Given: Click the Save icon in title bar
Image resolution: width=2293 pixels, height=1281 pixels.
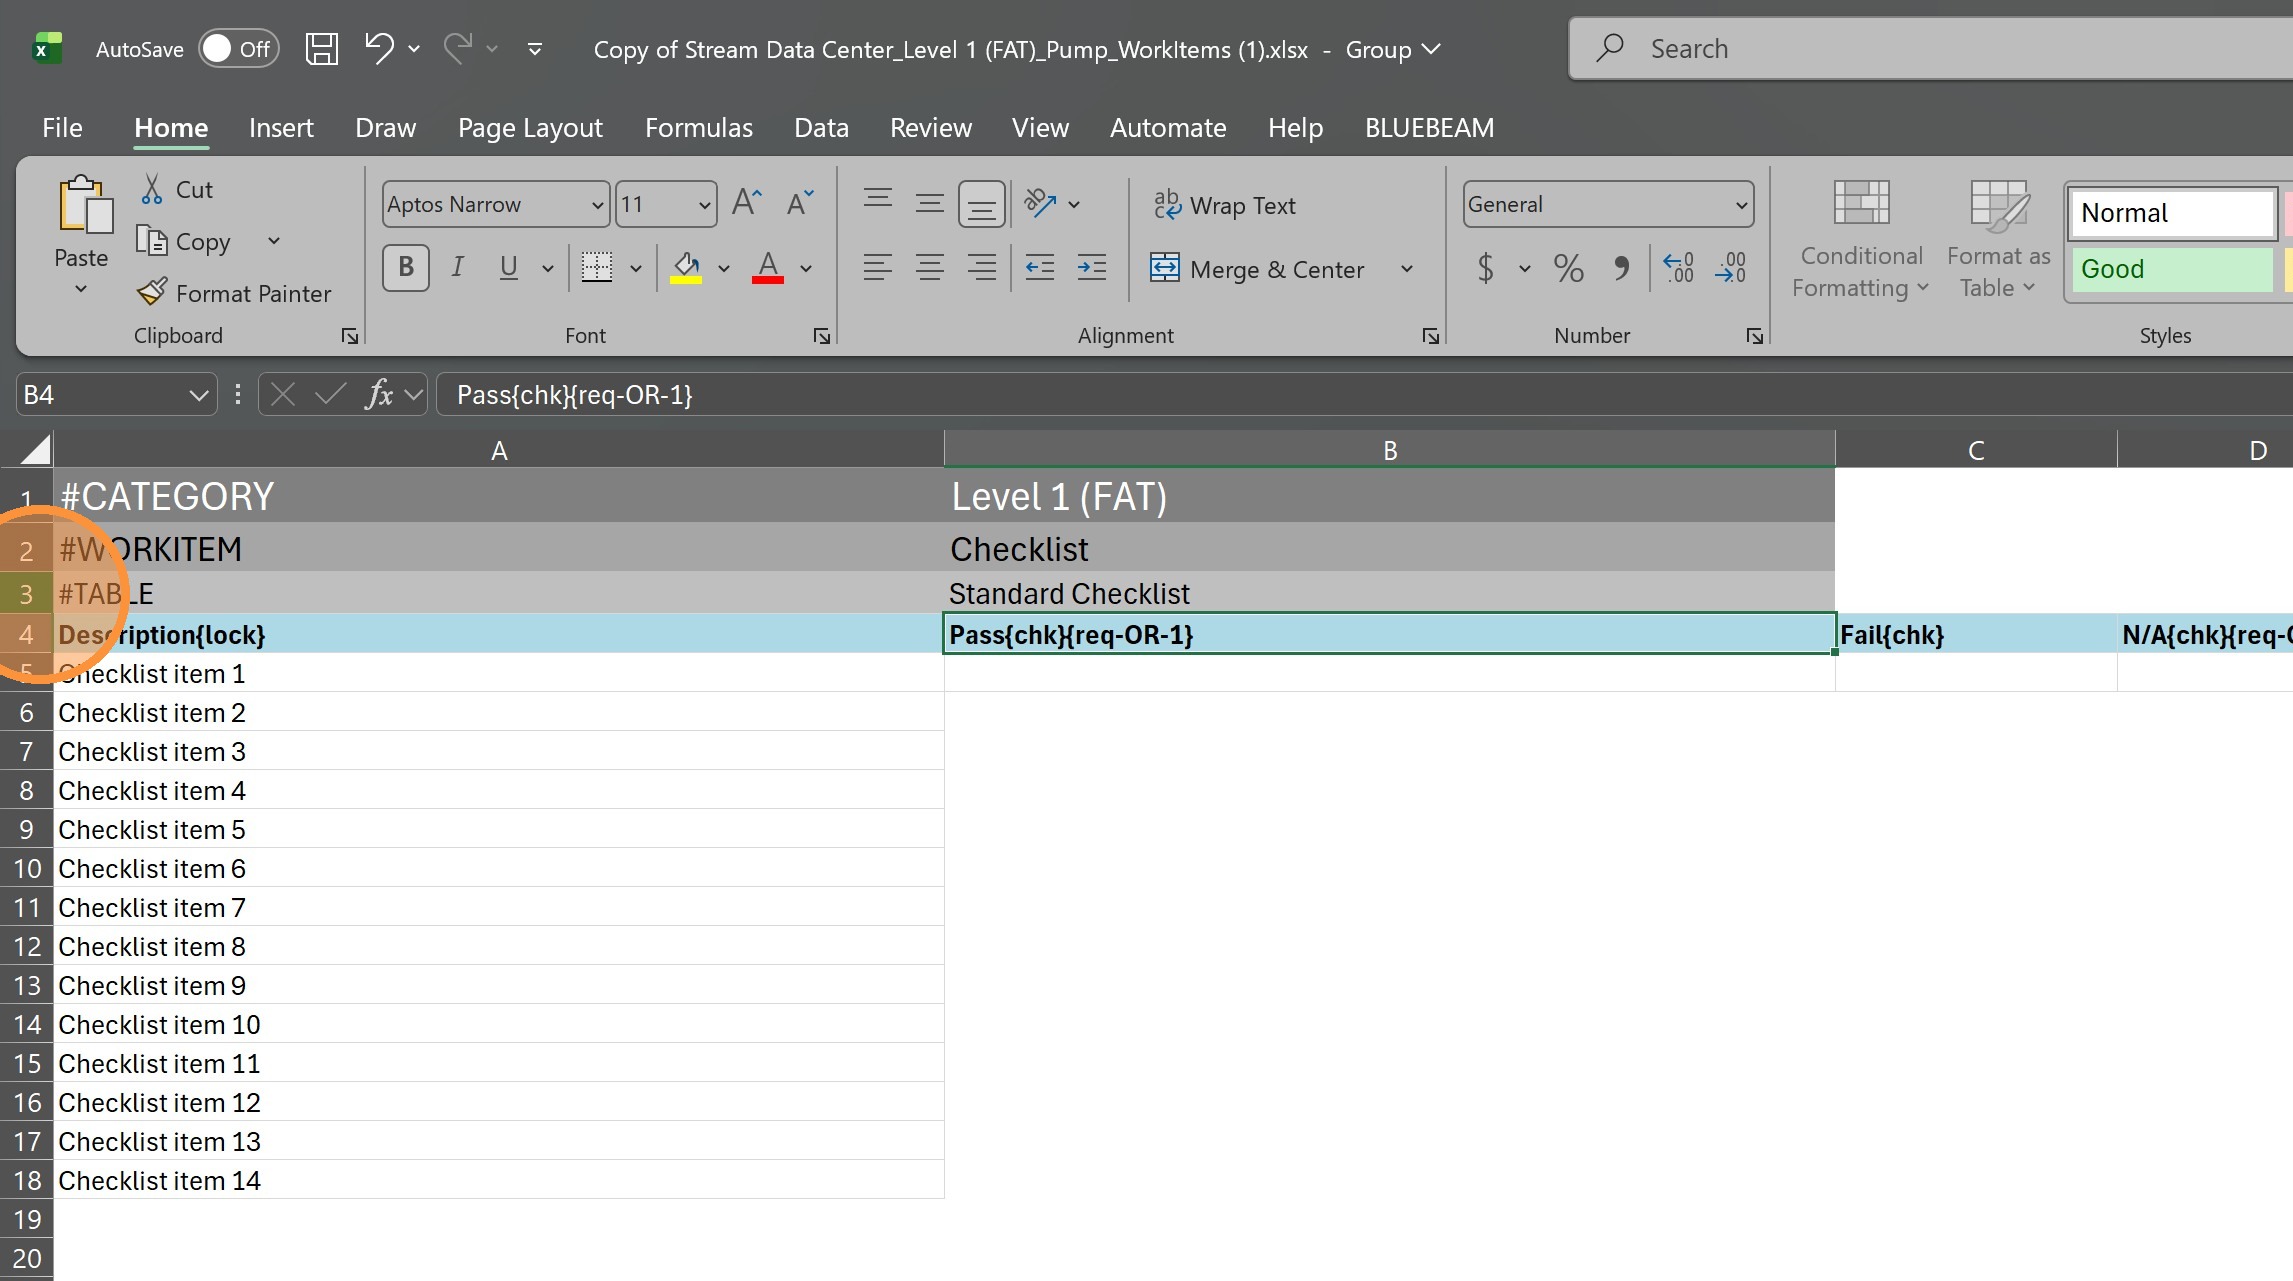Looking at the screenshot, I should 321,49.
